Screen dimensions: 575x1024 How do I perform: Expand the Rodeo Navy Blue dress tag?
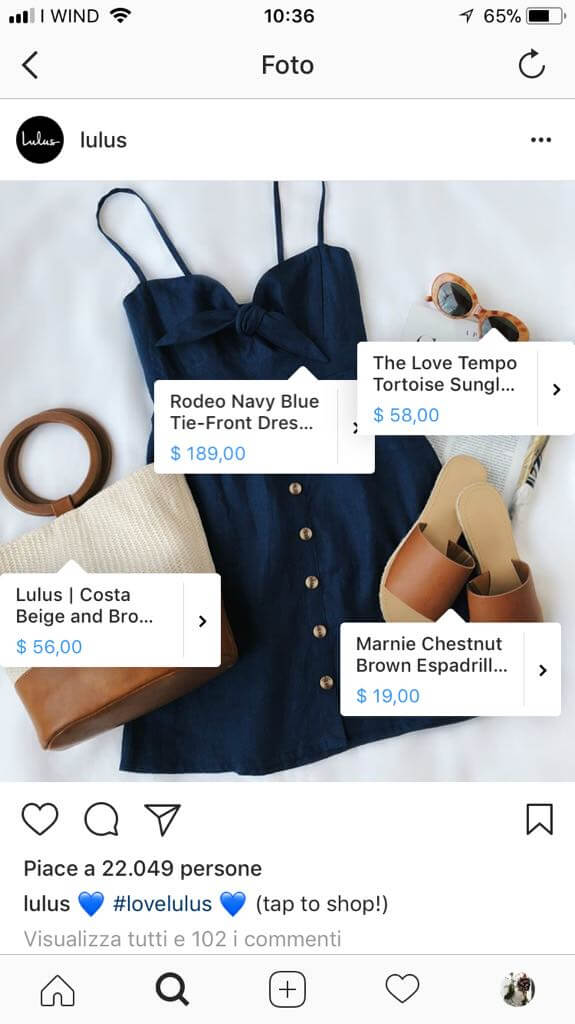pyautogui.click(x=264, y=426)
